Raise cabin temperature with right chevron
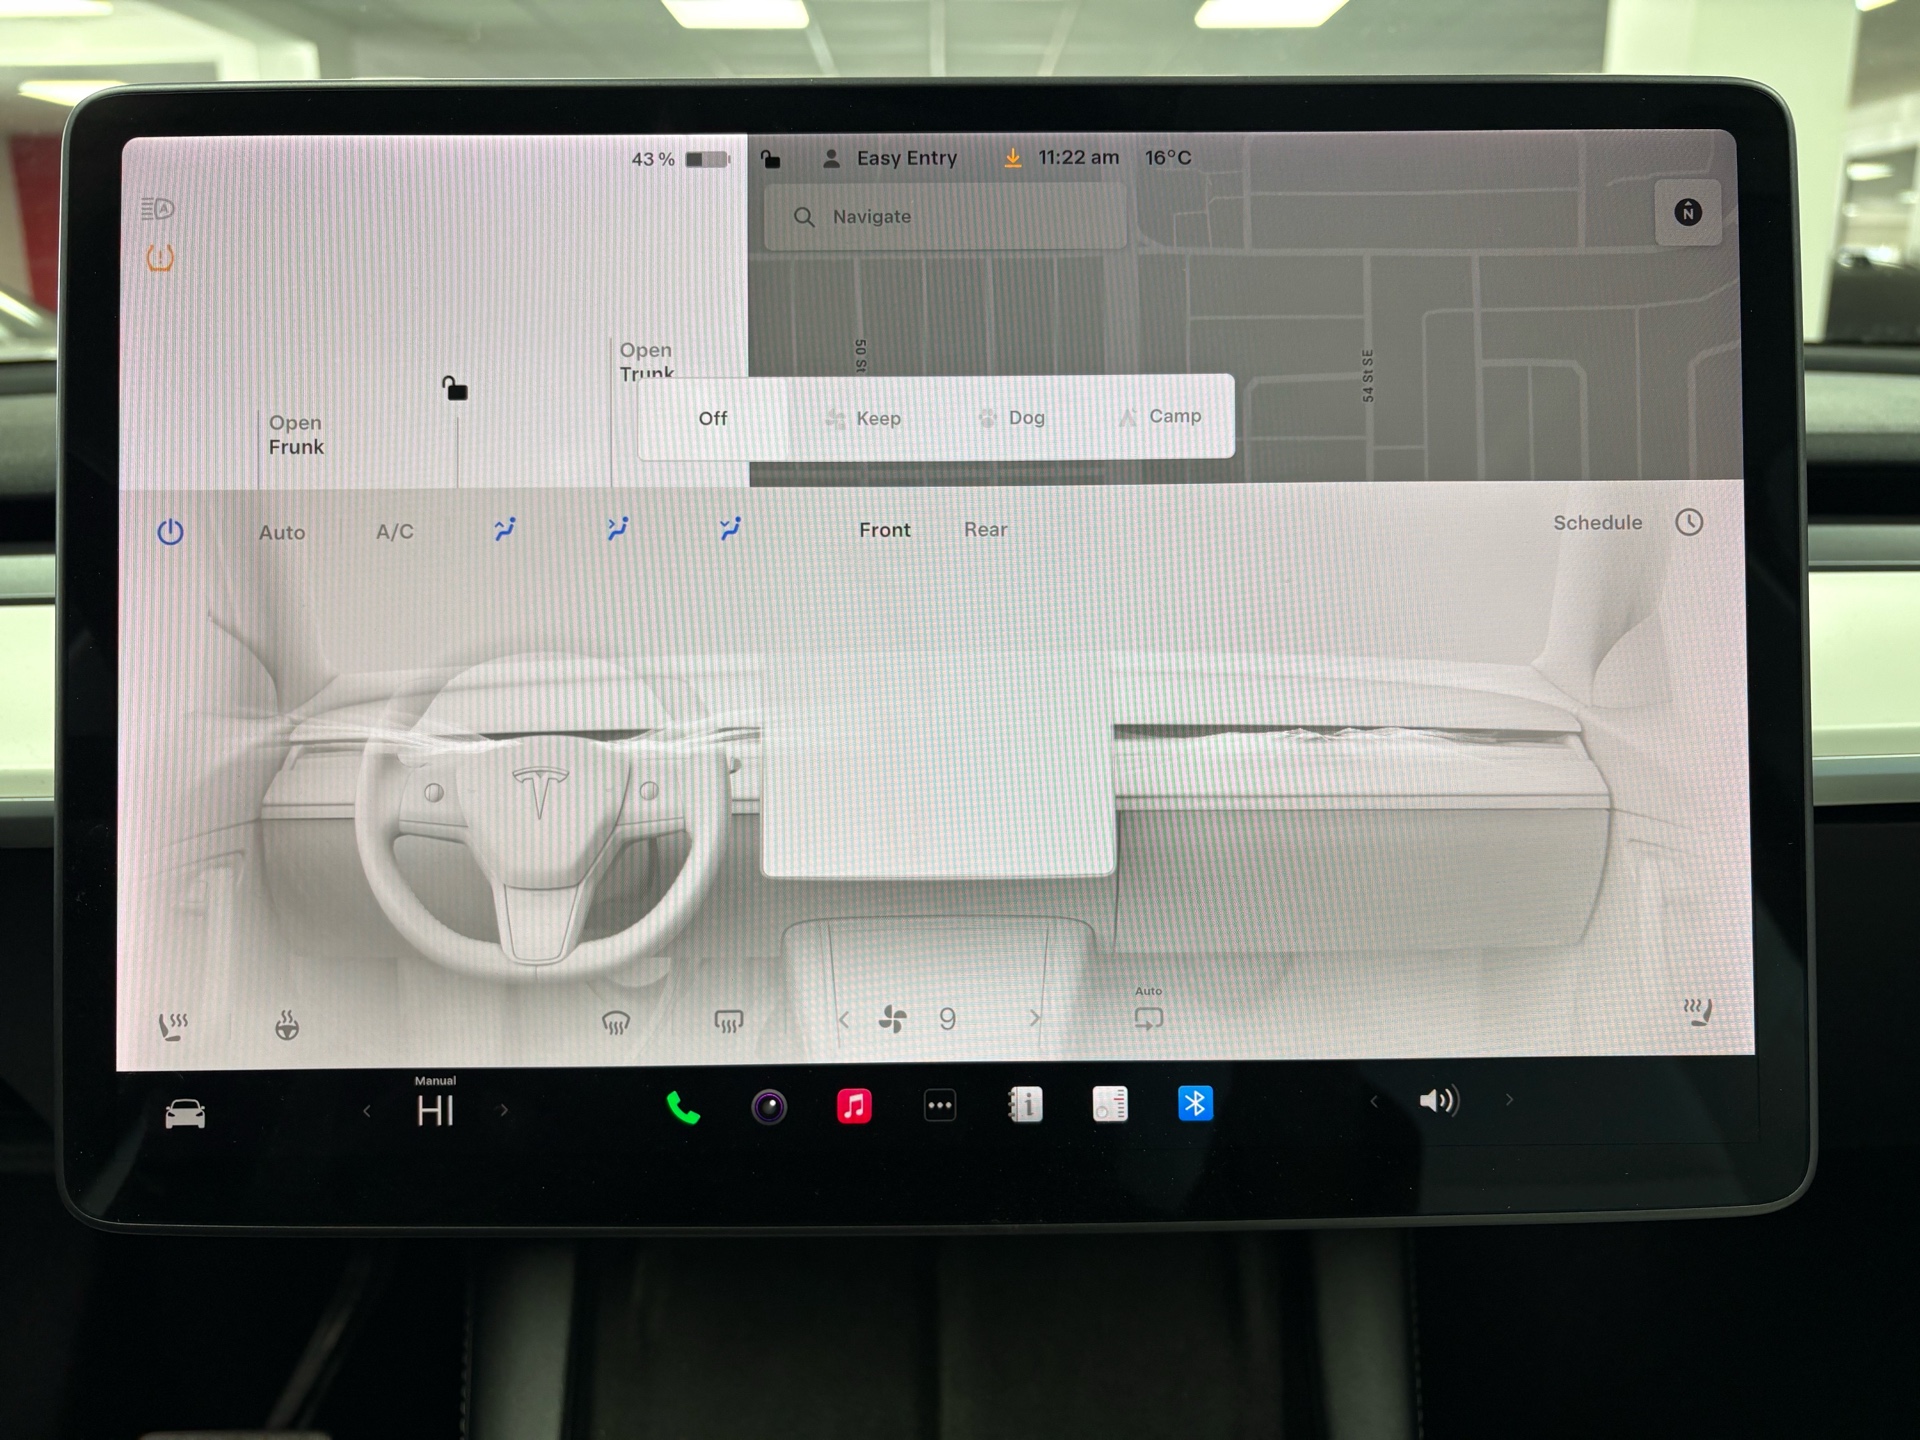 [503, 1110]
